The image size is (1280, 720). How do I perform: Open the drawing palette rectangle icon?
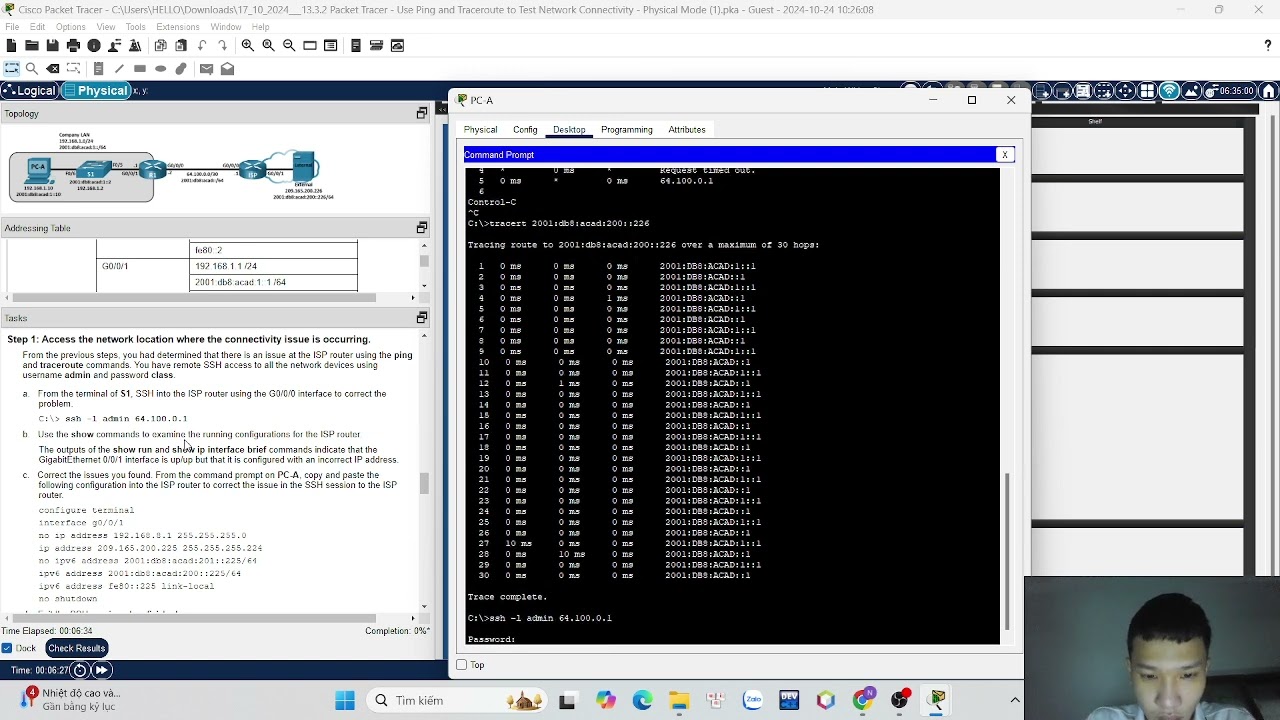(310, 46)
